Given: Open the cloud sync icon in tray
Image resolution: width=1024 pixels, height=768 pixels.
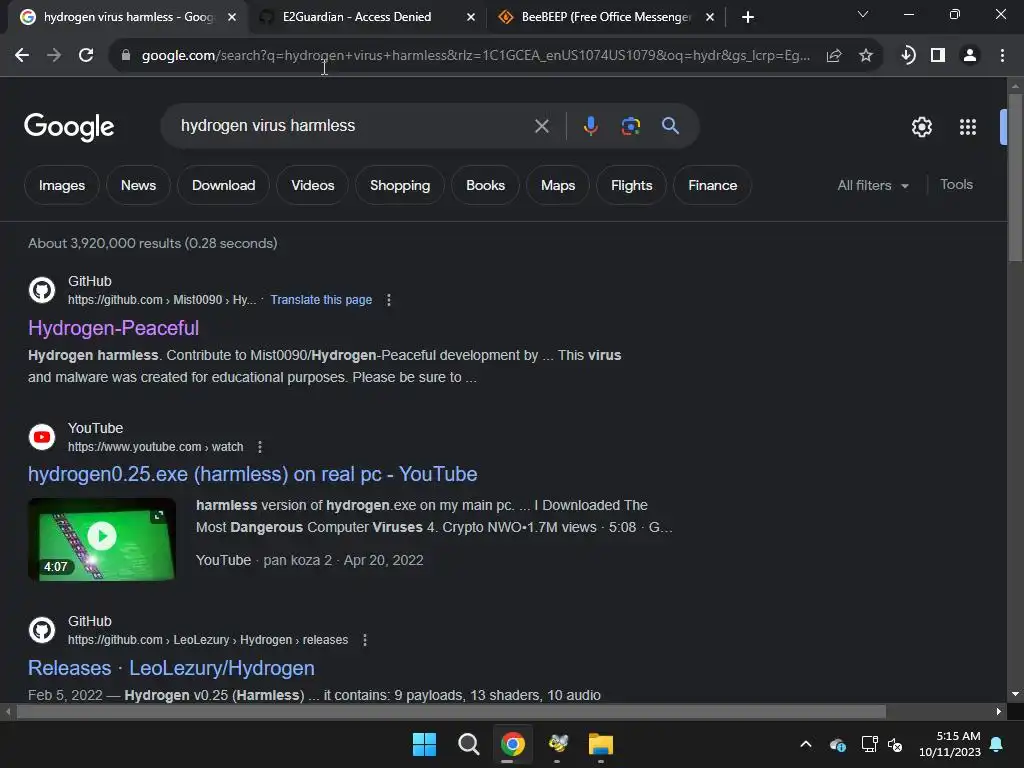Looking at the screenshot, I should coord(838,744).
